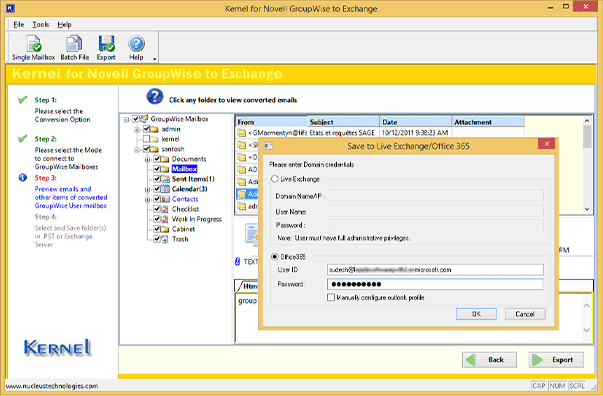Open the Batch File toolbar icon
The height and width of the screenshot is (396, 603).
[74, 43]
